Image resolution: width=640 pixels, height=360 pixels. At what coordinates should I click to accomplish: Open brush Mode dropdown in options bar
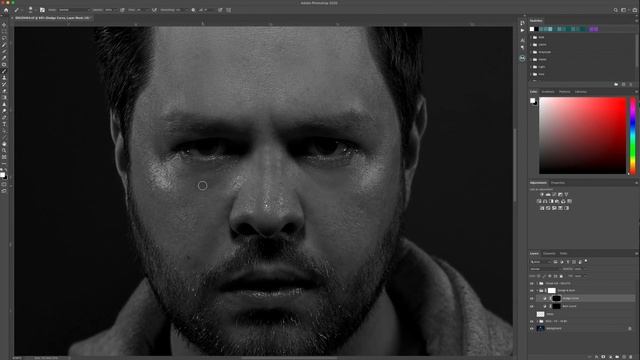tap(74, 10)
